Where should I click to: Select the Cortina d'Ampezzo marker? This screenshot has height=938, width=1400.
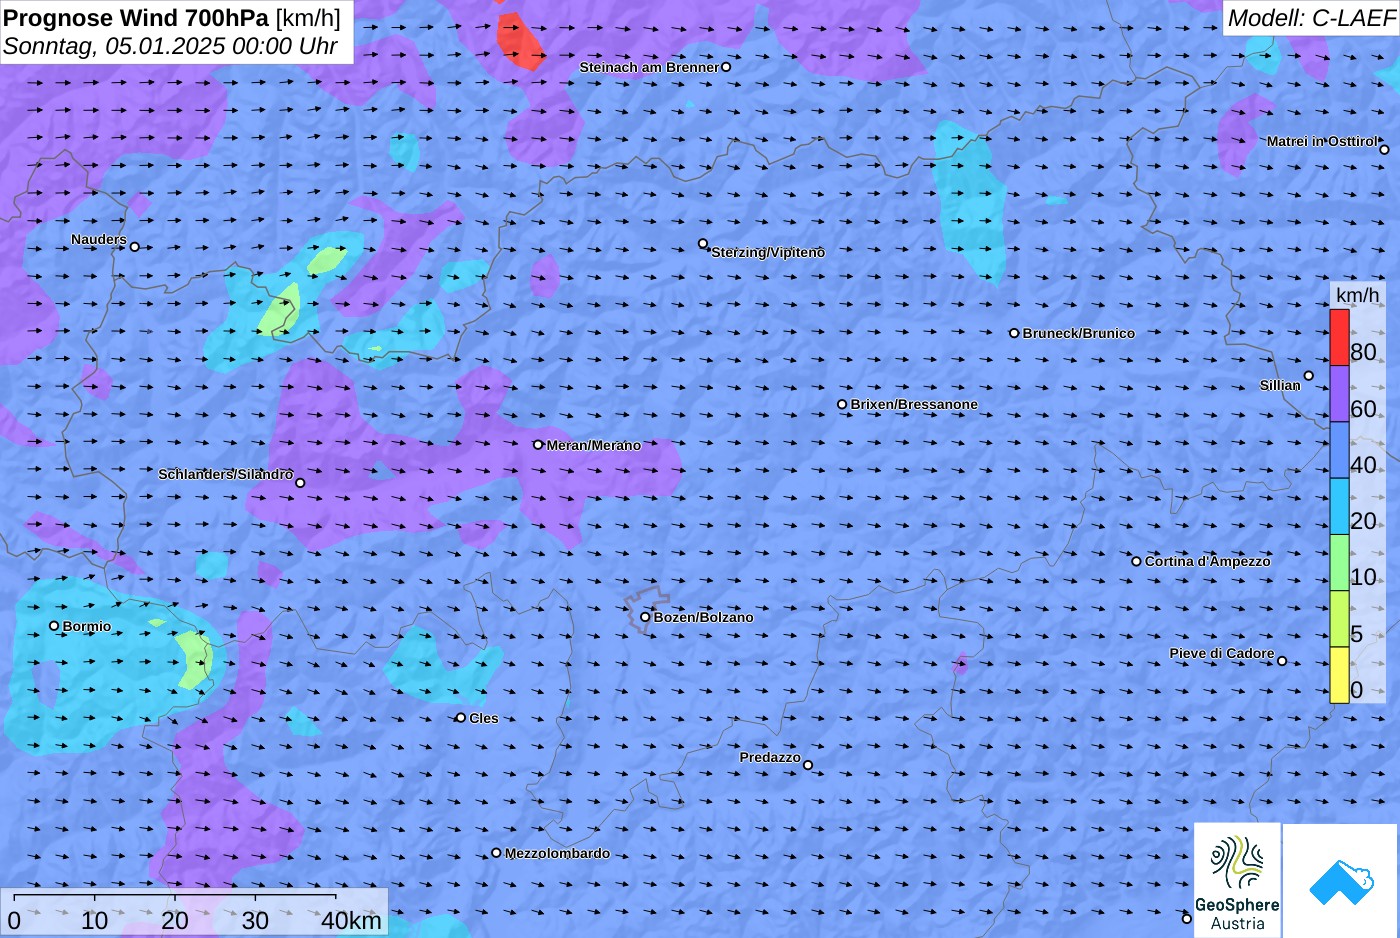point(1136,561)
